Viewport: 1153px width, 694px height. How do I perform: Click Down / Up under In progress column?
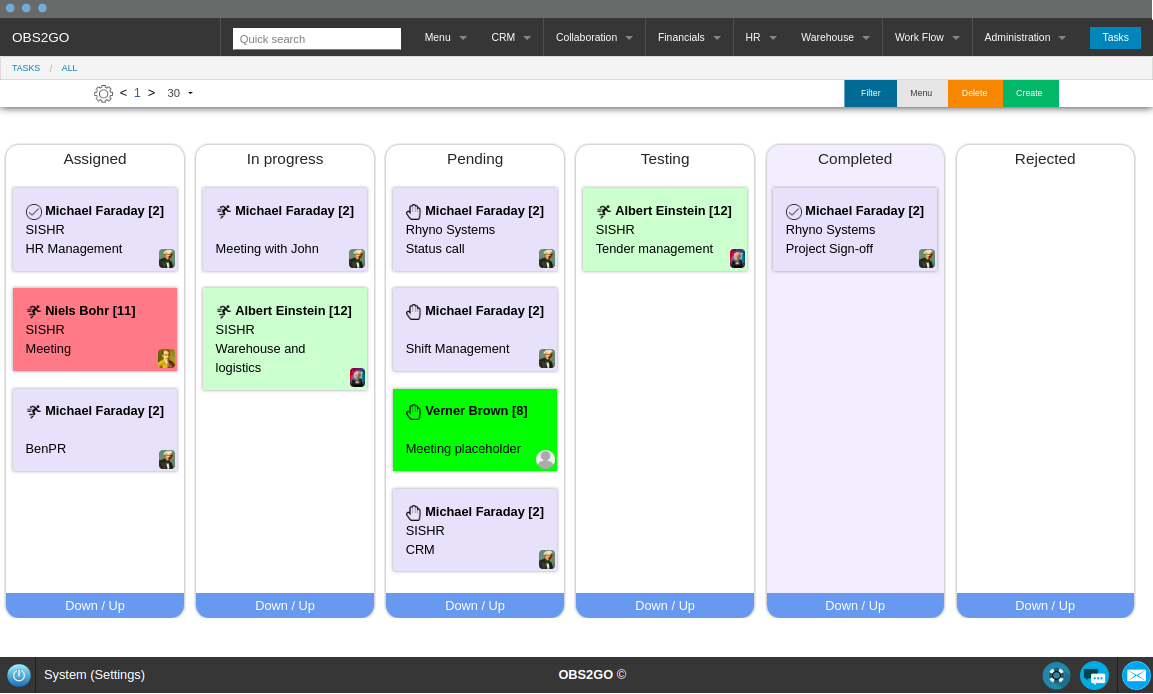coord(285,606)
